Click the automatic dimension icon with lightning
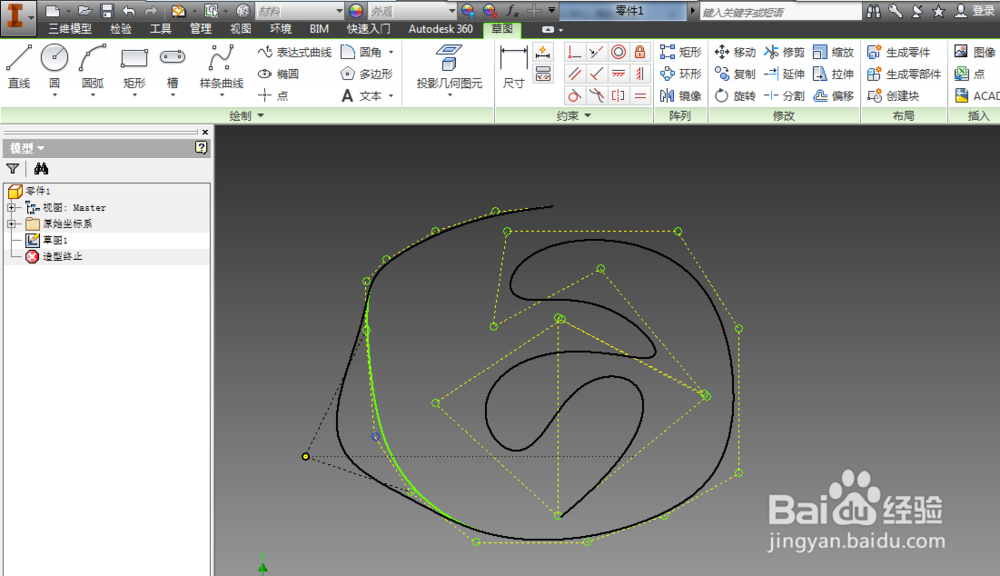Image resolution: width=1000 pixels, height=576 pixels. (x=543, y=52)
